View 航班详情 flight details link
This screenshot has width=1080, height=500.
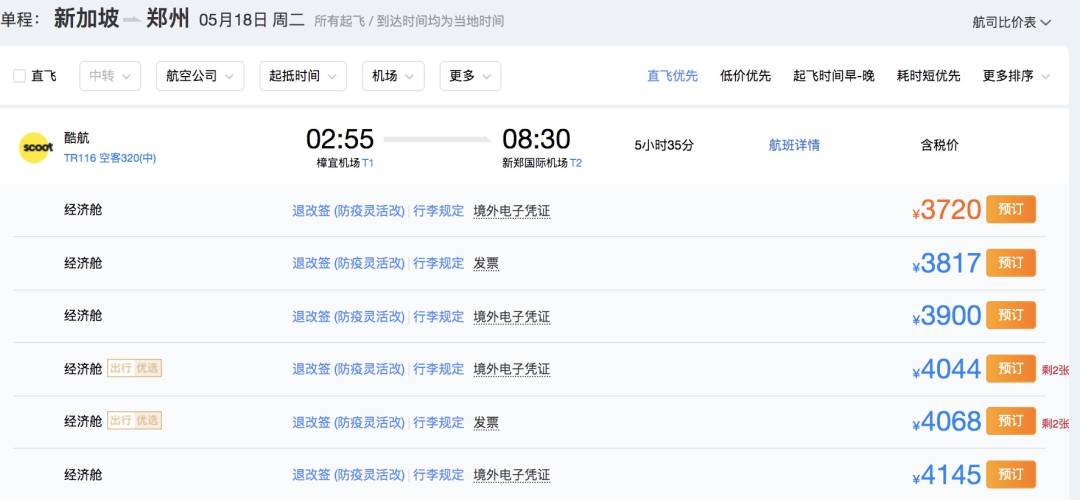coord(794,145)
